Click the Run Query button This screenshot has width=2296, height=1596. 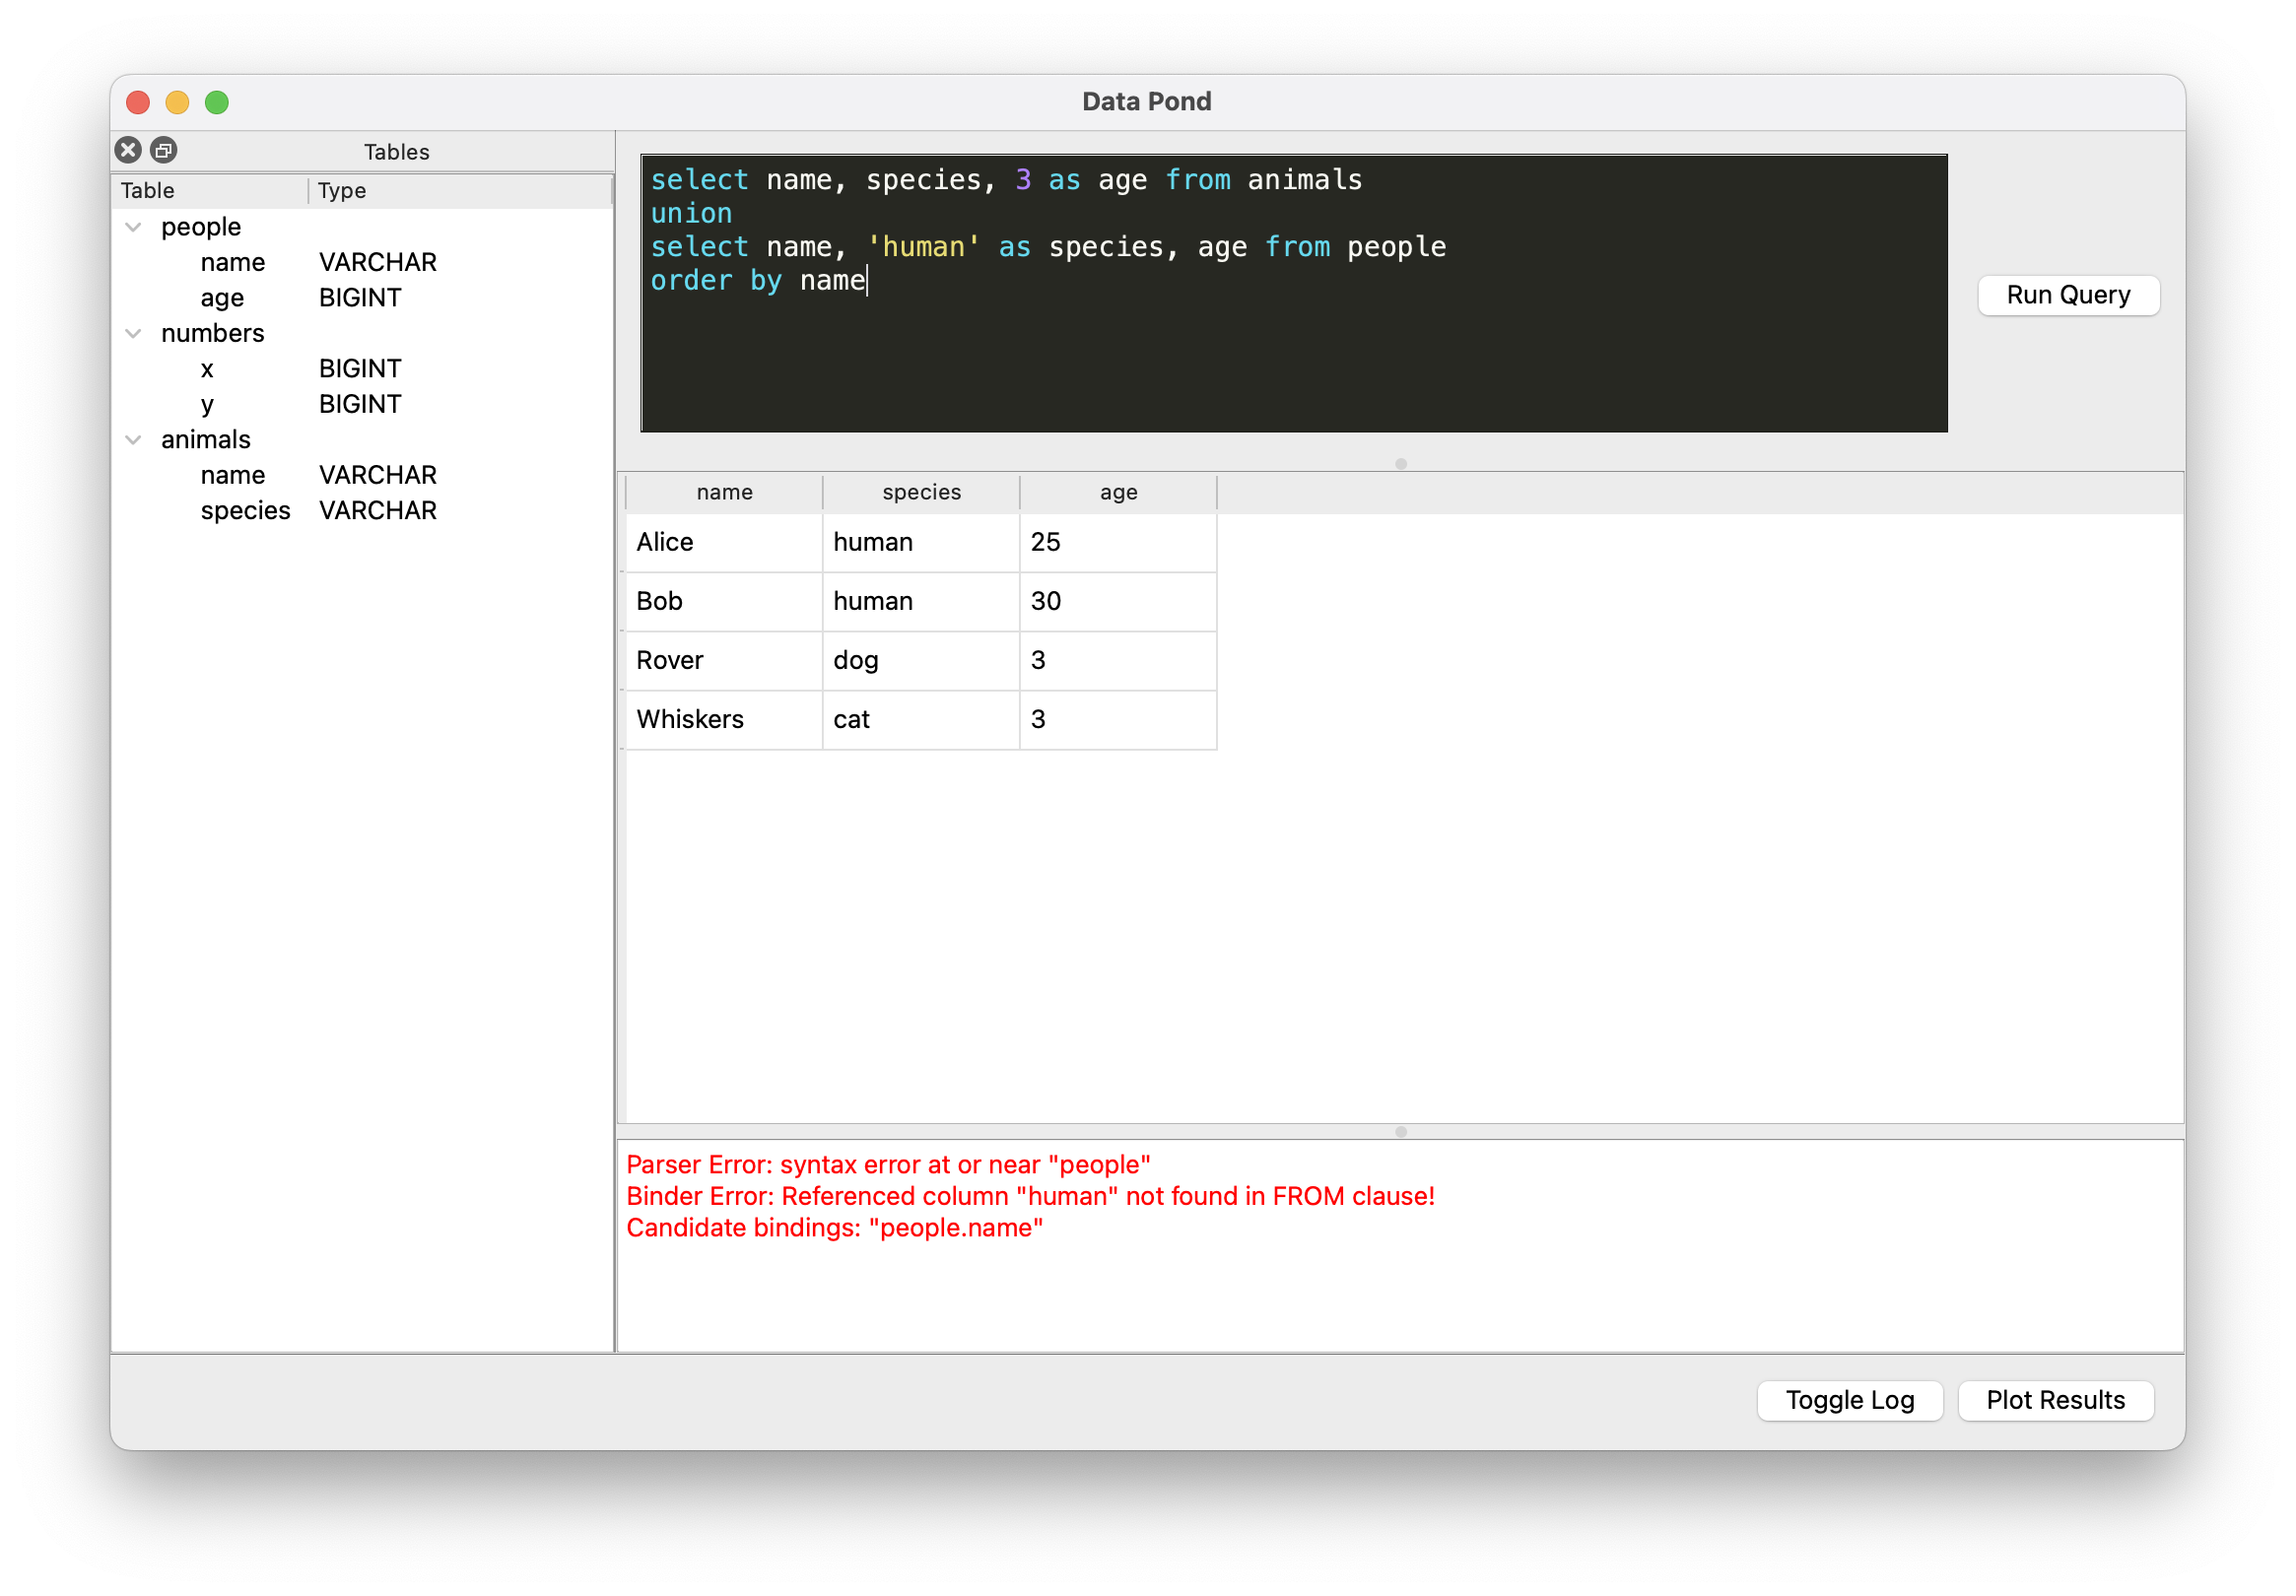click(2068, 295)
